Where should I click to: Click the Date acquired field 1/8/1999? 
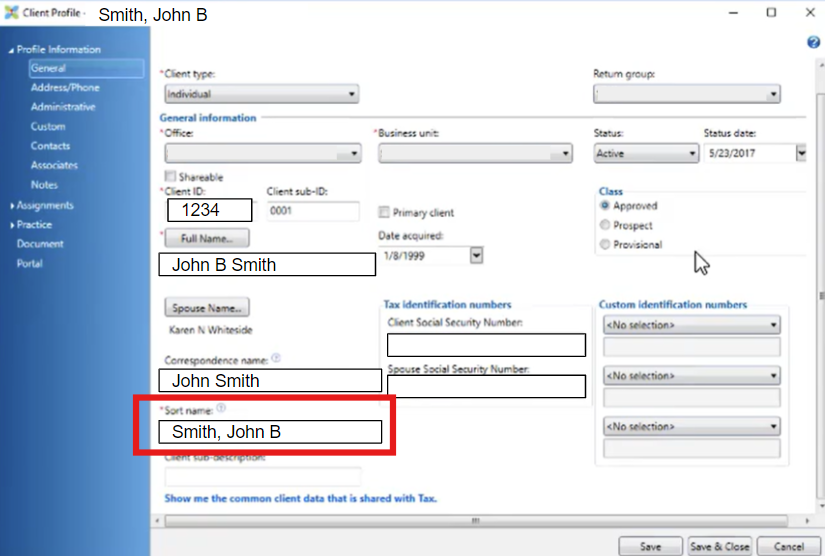coord(425,256)
